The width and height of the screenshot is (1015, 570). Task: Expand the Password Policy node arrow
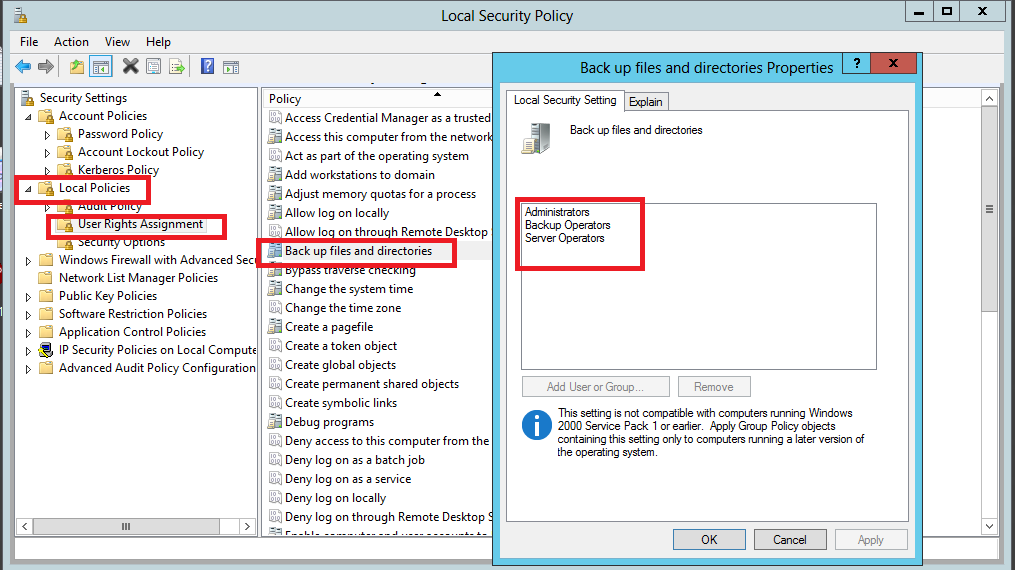pos(47,135)
